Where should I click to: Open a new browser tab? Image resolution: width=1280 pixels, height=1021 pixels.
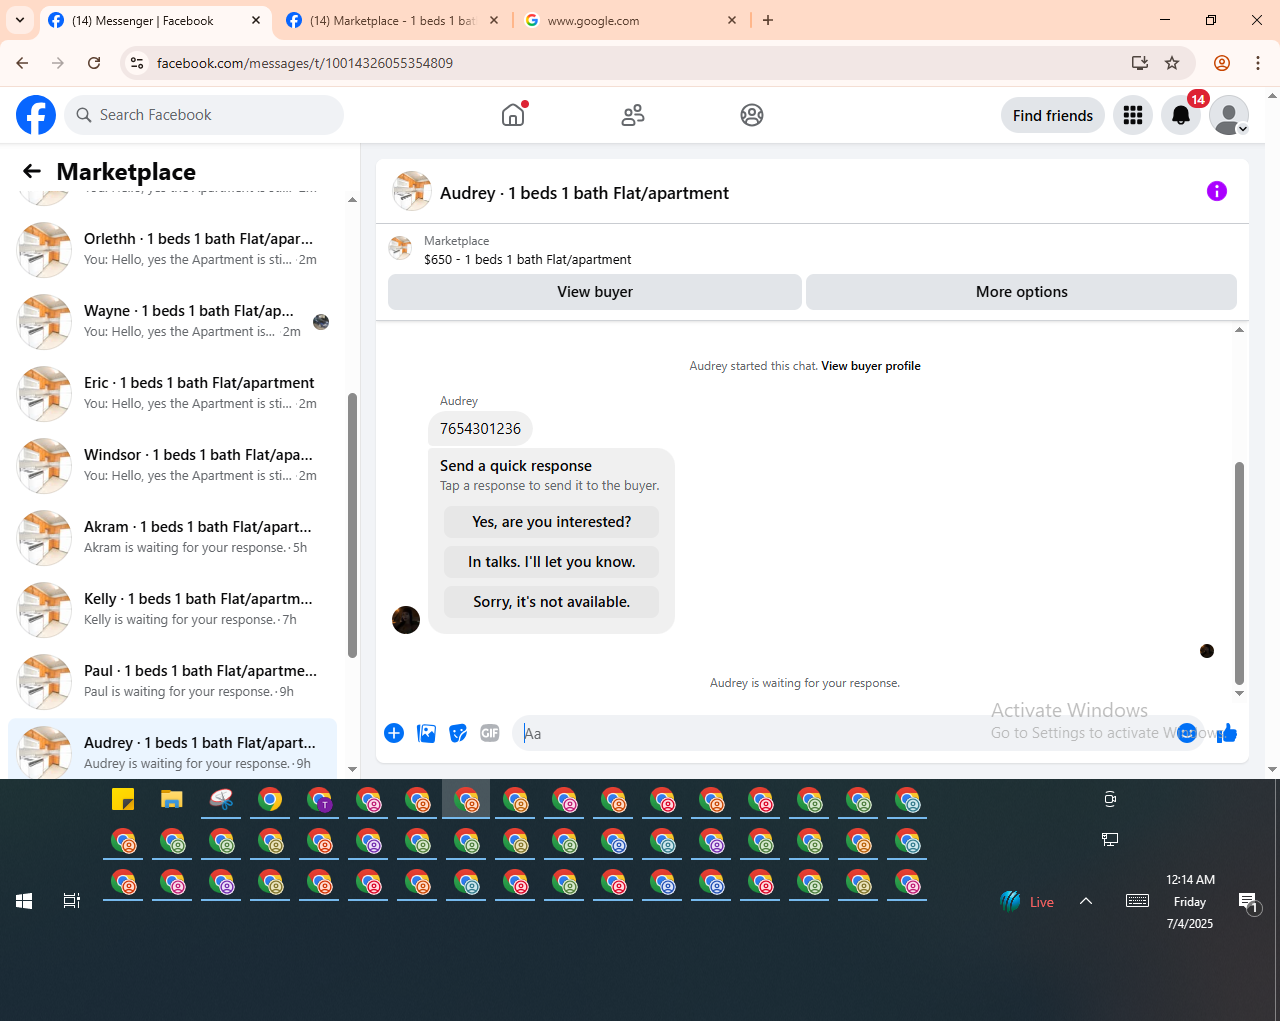point(768,20)
